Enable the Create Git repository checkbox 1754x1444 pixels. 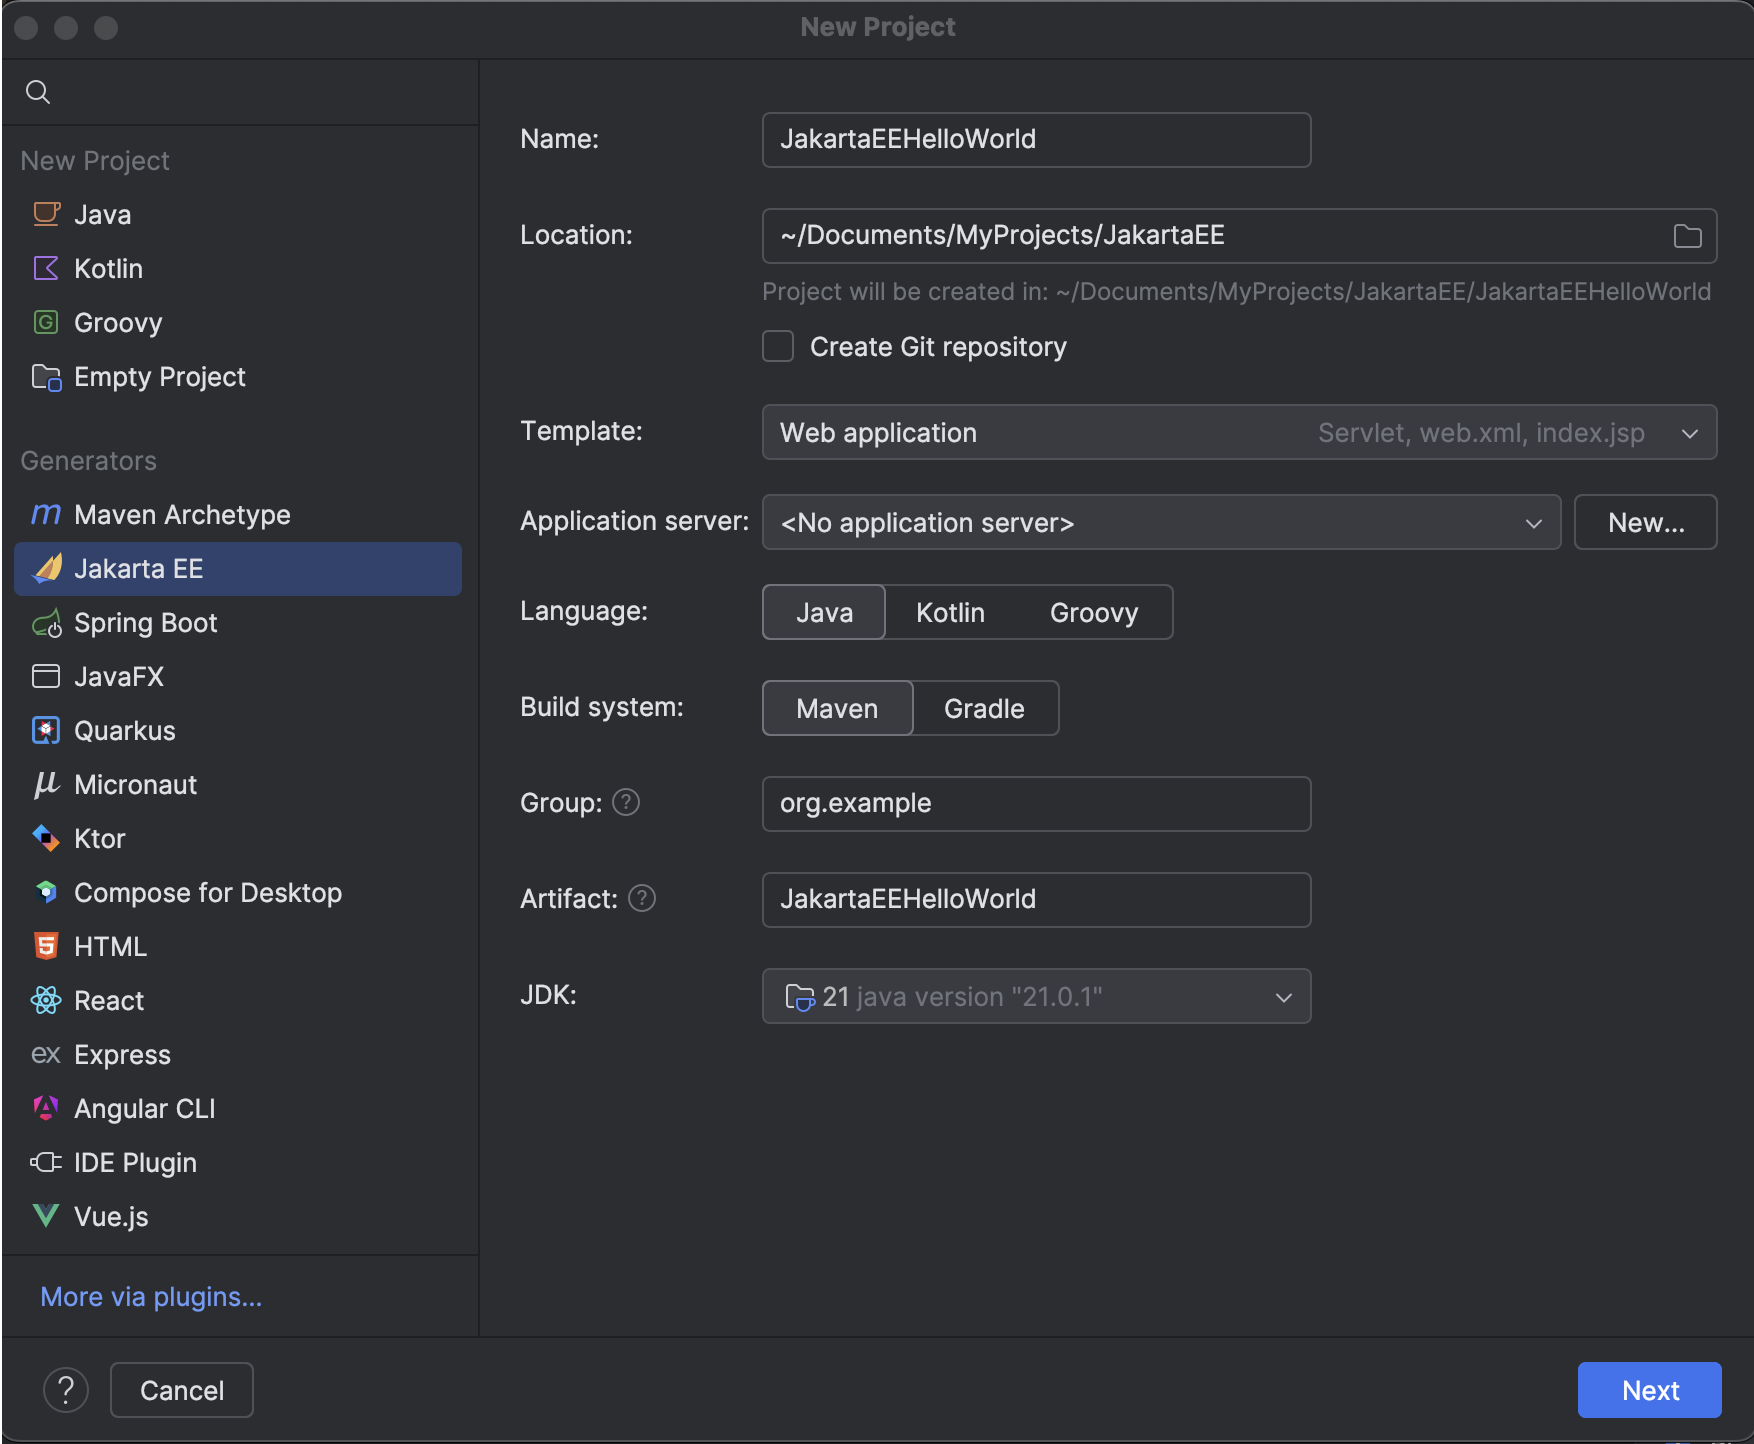(778, 346)
